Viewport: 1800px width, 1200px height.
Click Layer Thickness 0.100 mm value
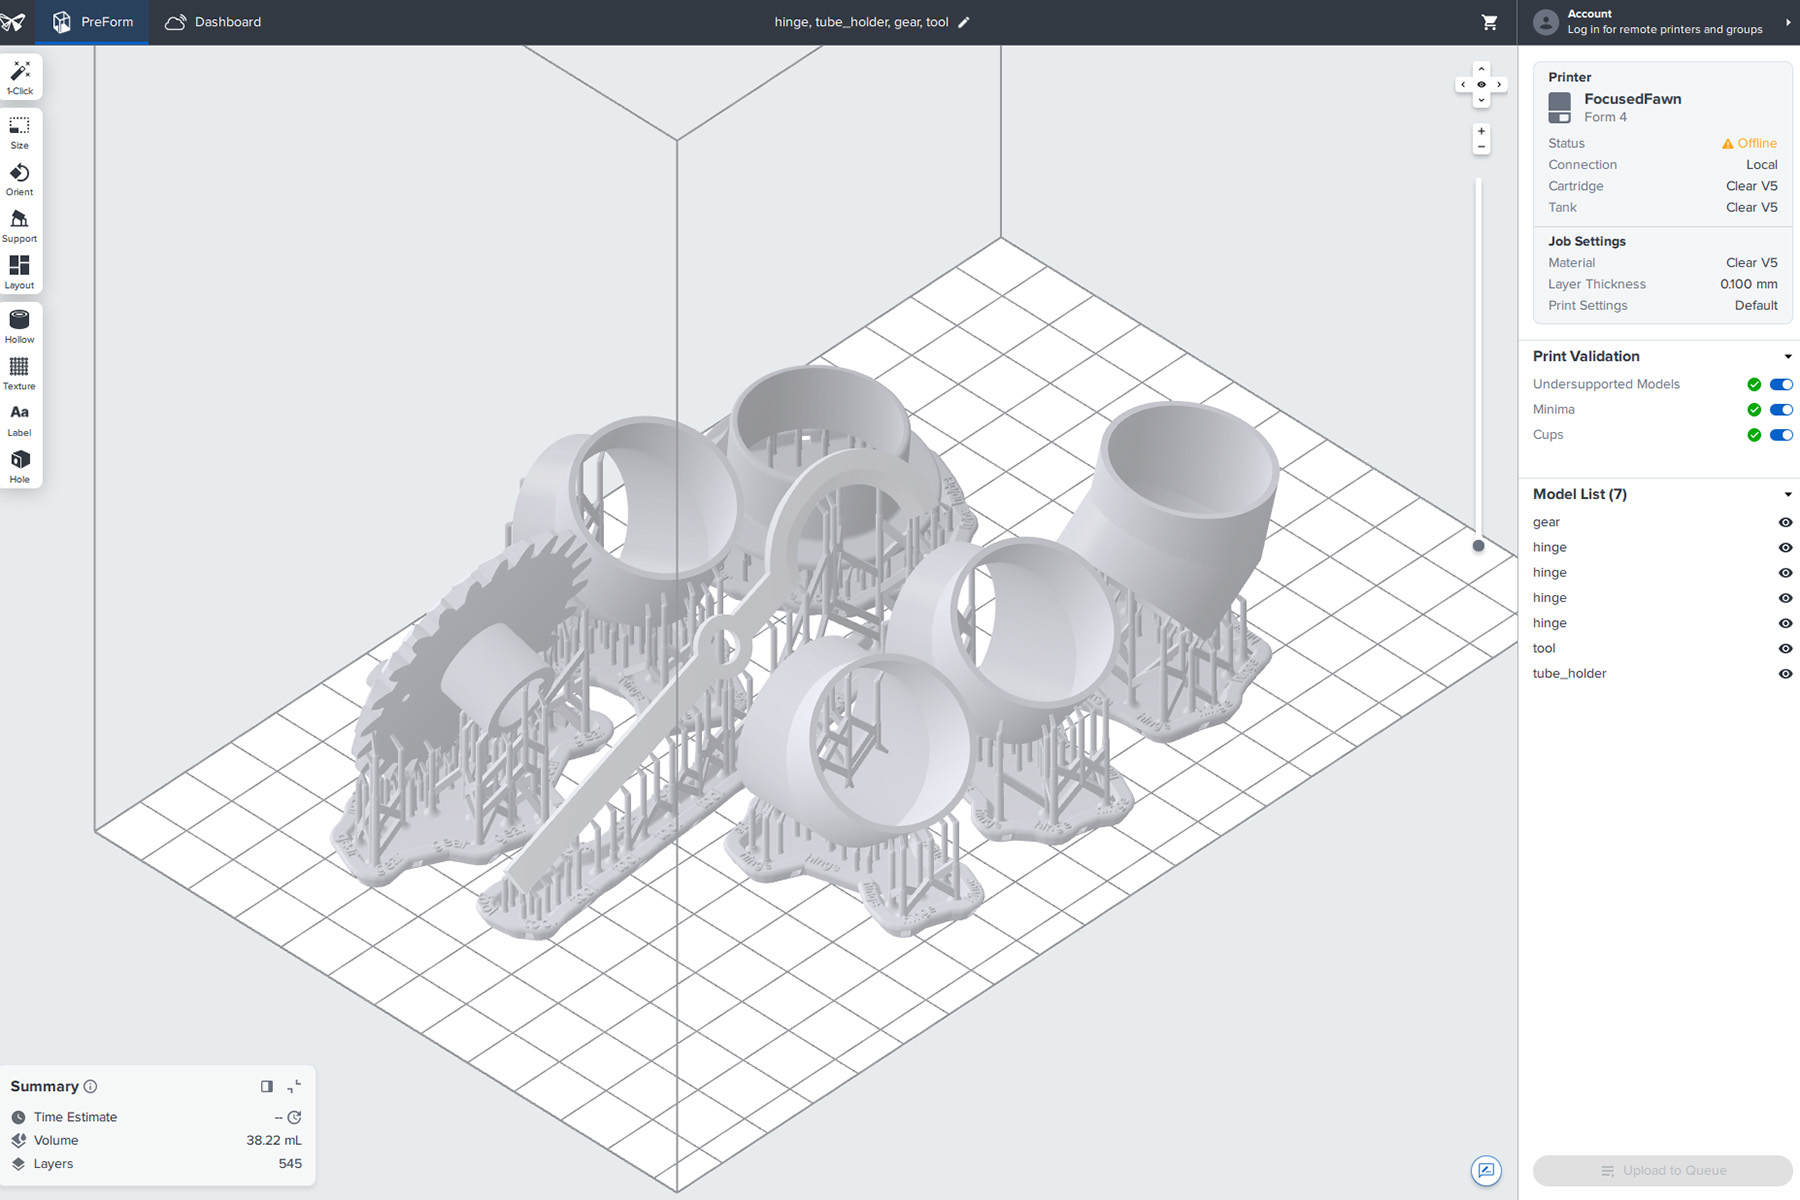1749,284
